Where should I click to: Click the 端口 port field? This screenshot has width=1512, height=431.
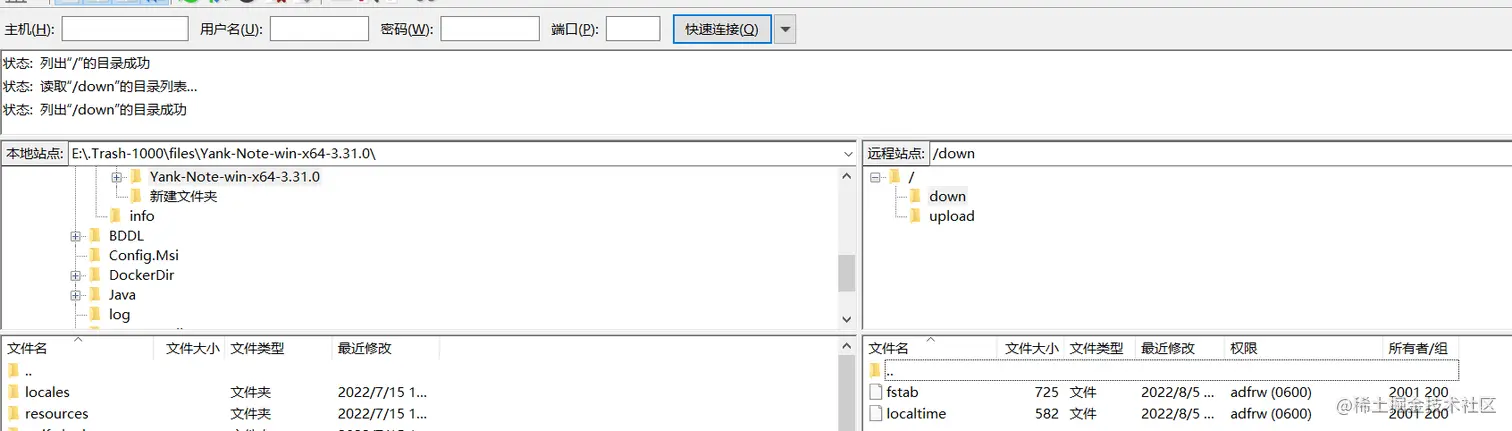click(x=633, y=29)
